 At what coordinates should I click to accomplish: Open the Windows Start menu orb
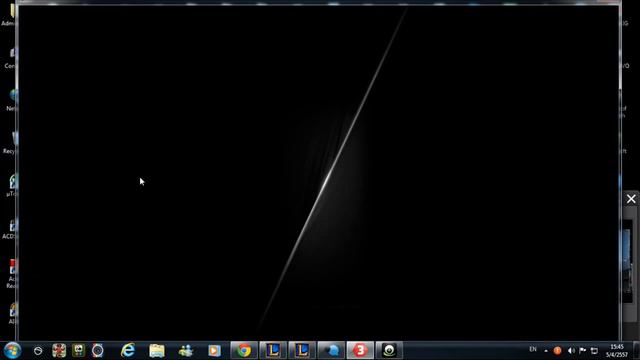12,351
